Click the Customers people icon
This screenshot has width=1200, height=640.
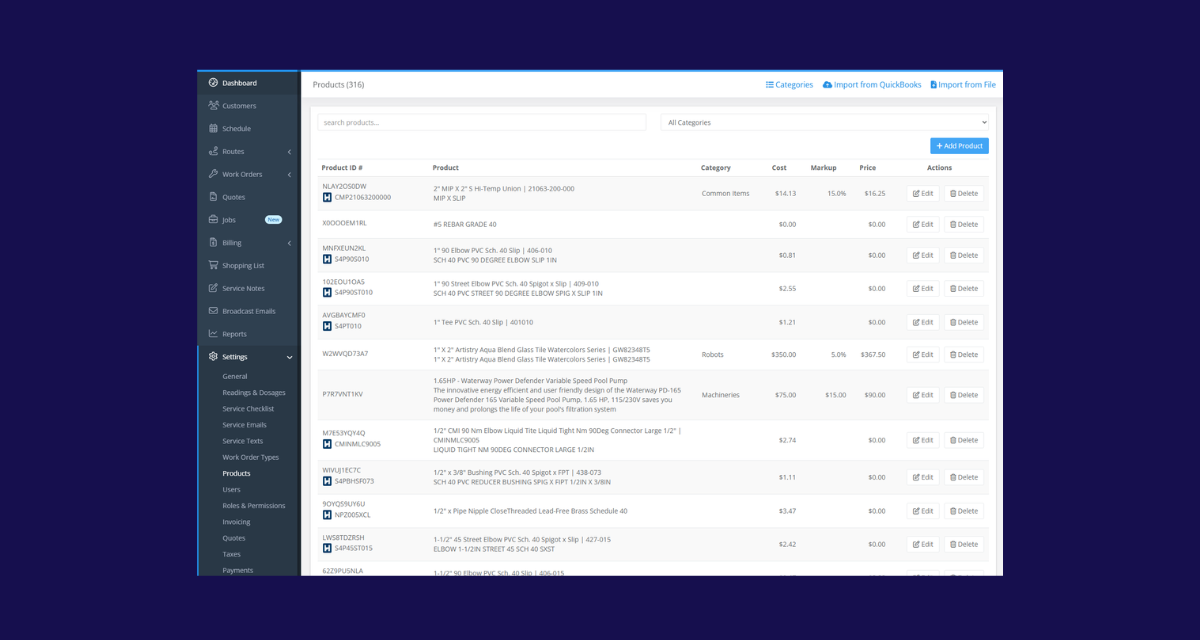point(213,106)
